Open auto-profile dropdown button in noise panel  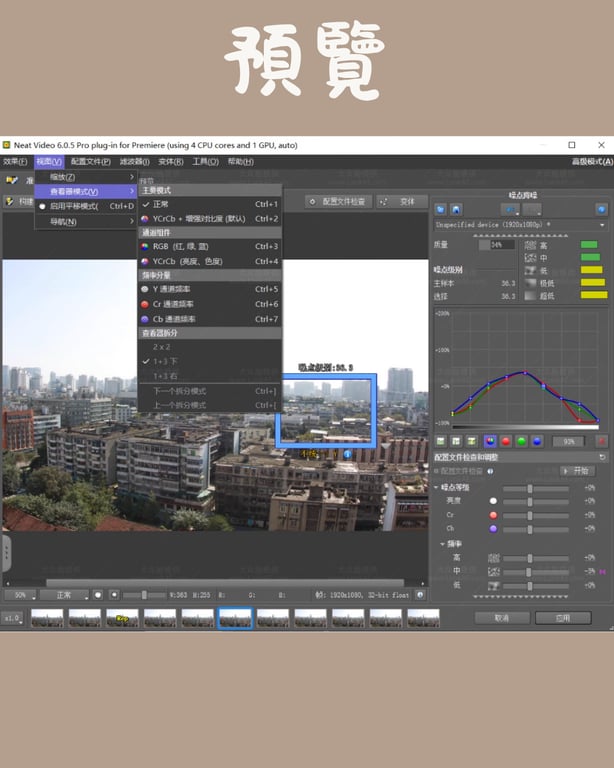(511, 210)
